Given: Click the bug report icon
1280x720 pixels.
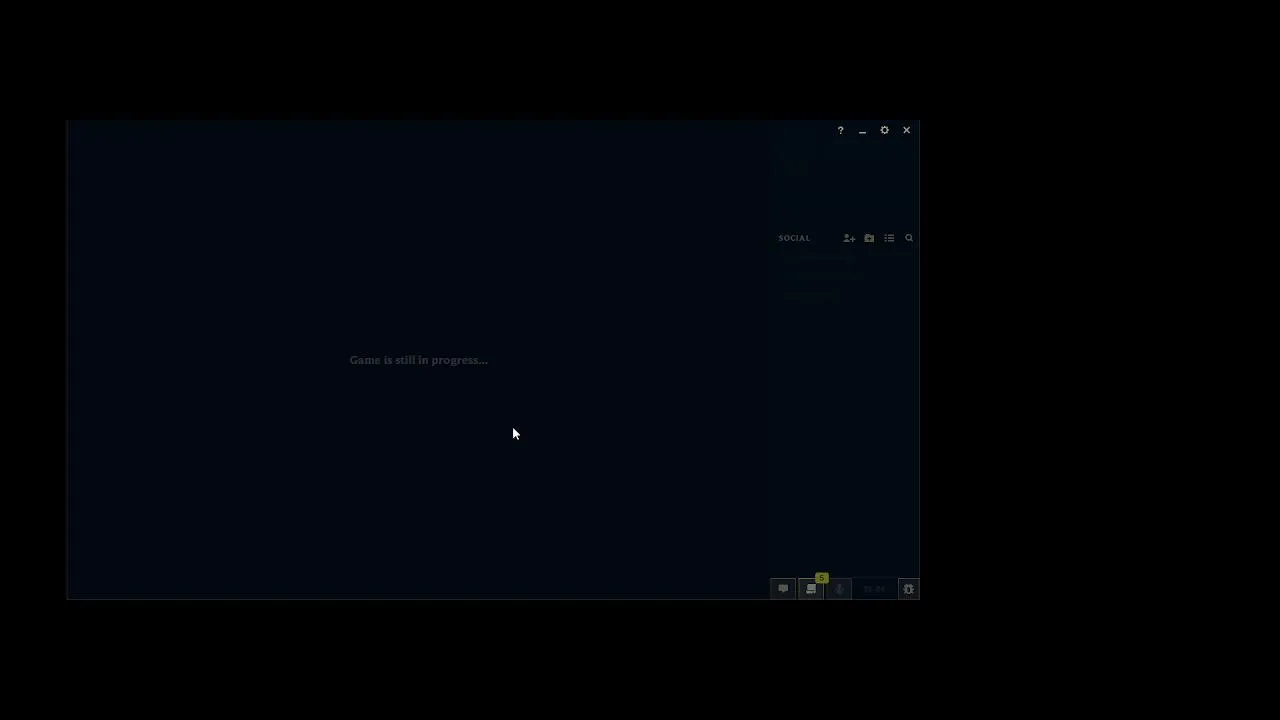Looking at the screenshot, I should click(x=909, y=589).
